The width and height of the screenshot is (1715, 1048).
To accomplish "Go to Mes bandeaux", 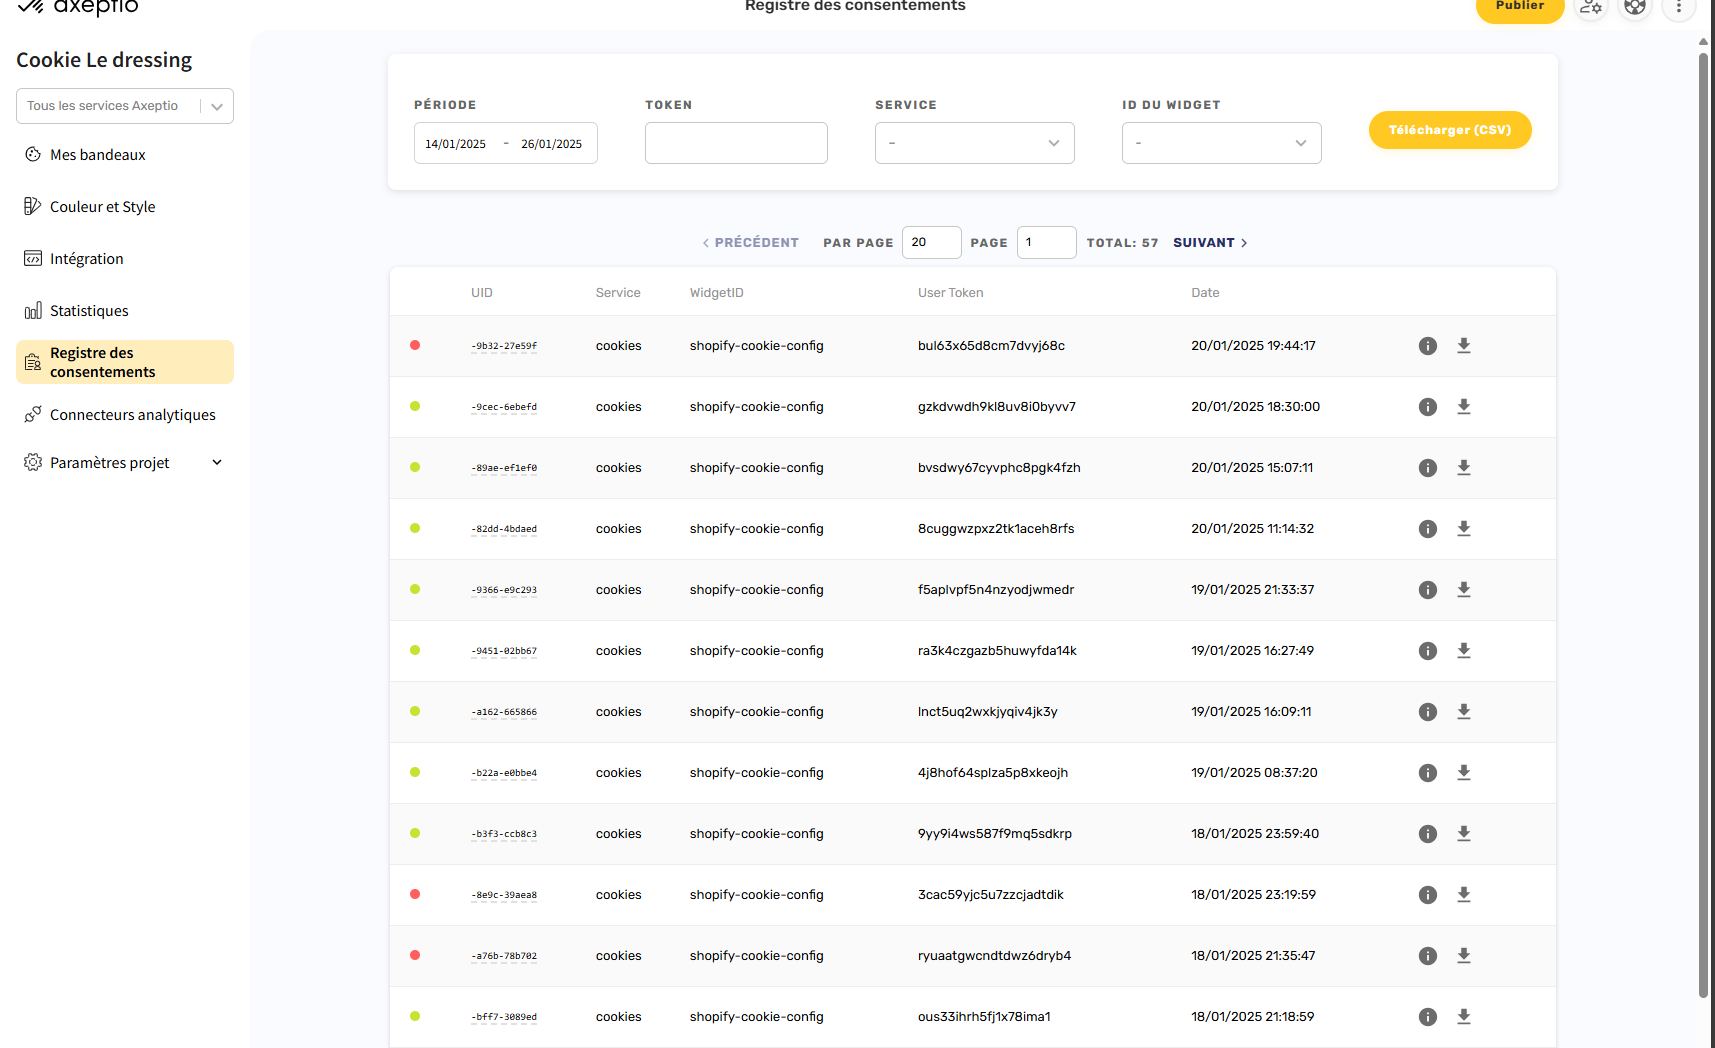I will click(x=98, y=155).
